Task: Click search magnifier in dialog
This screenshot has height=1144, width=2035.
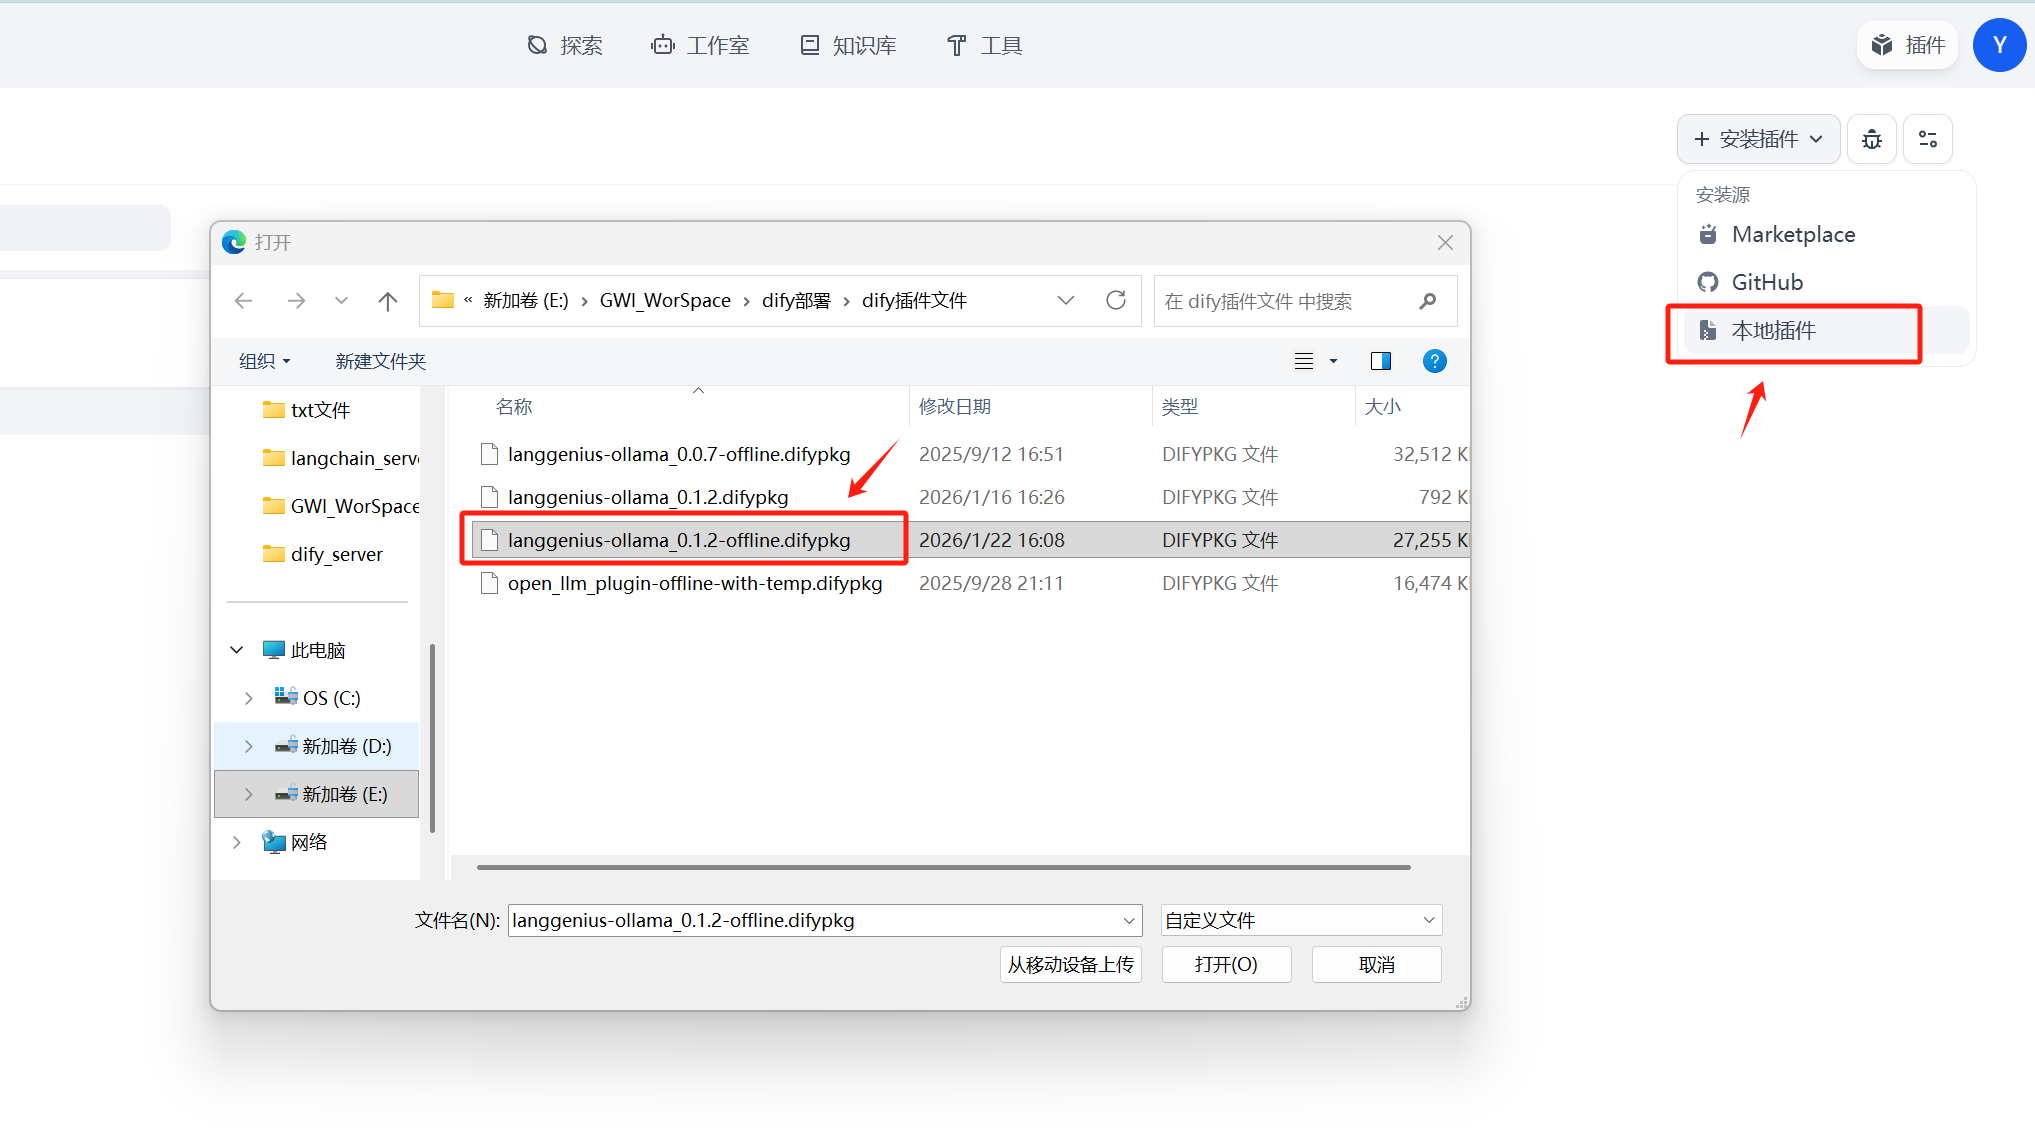Action: (x=1428, y=301)
